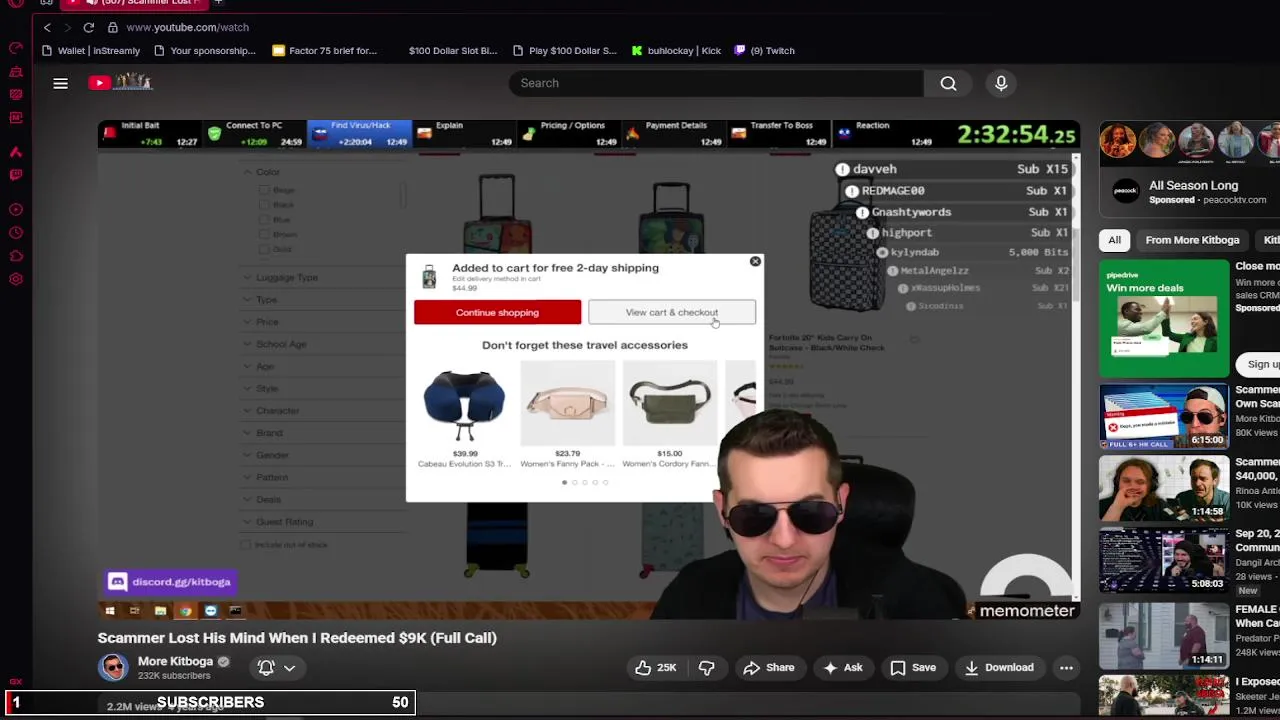Open the Twitch icon in browser sidebar
Image resolution: width=1280 pixels, height=720 pixels.
click(16, 174)
